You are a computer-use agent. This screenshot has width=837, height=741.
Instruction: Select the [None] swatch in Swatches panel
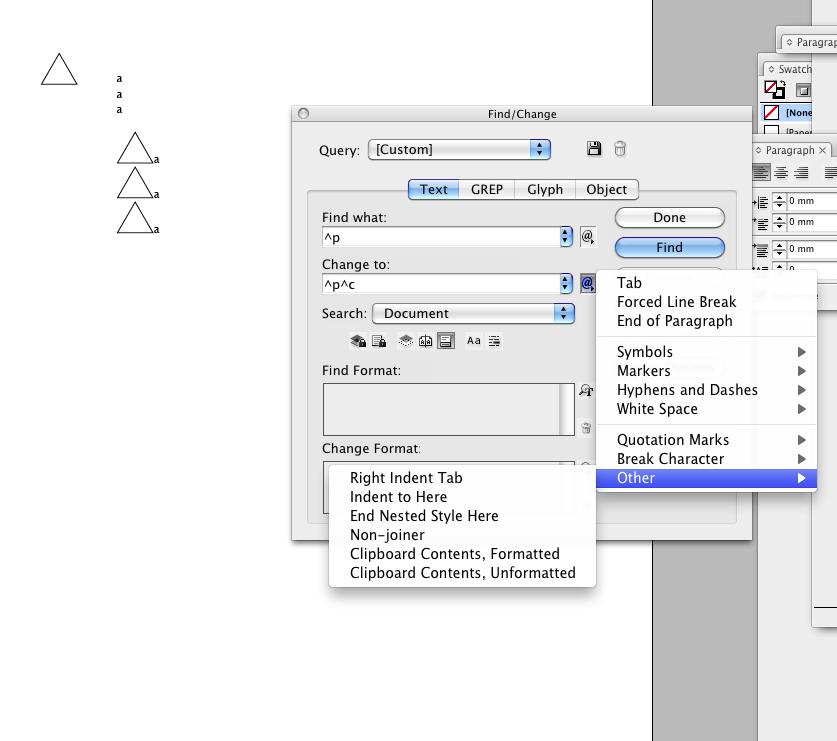tap(787, 113)
